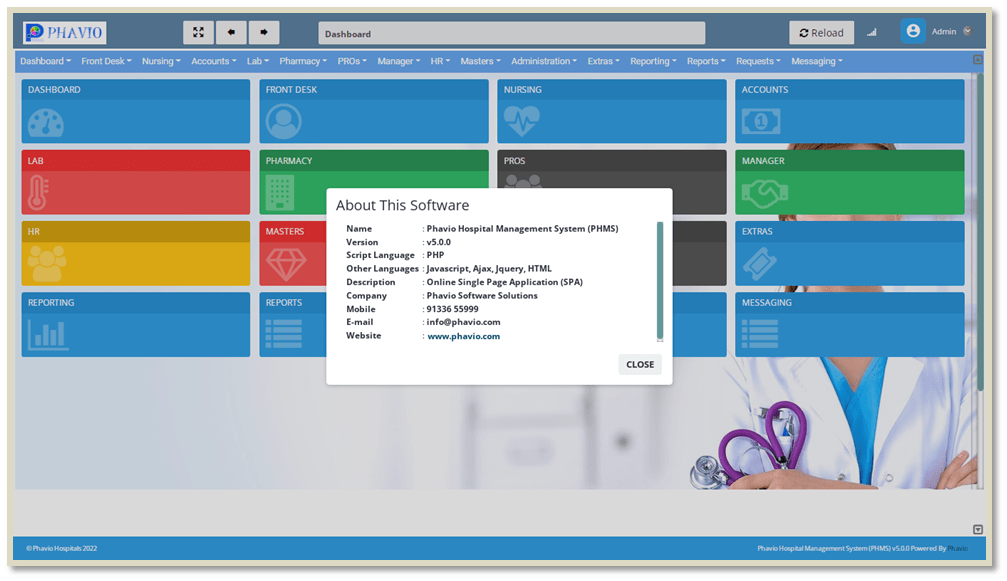The width and height of the screenshot is (1007, 581).
Task: Open the Reports tile list icon
Action: pyautogui.click(x=284, y=334)
